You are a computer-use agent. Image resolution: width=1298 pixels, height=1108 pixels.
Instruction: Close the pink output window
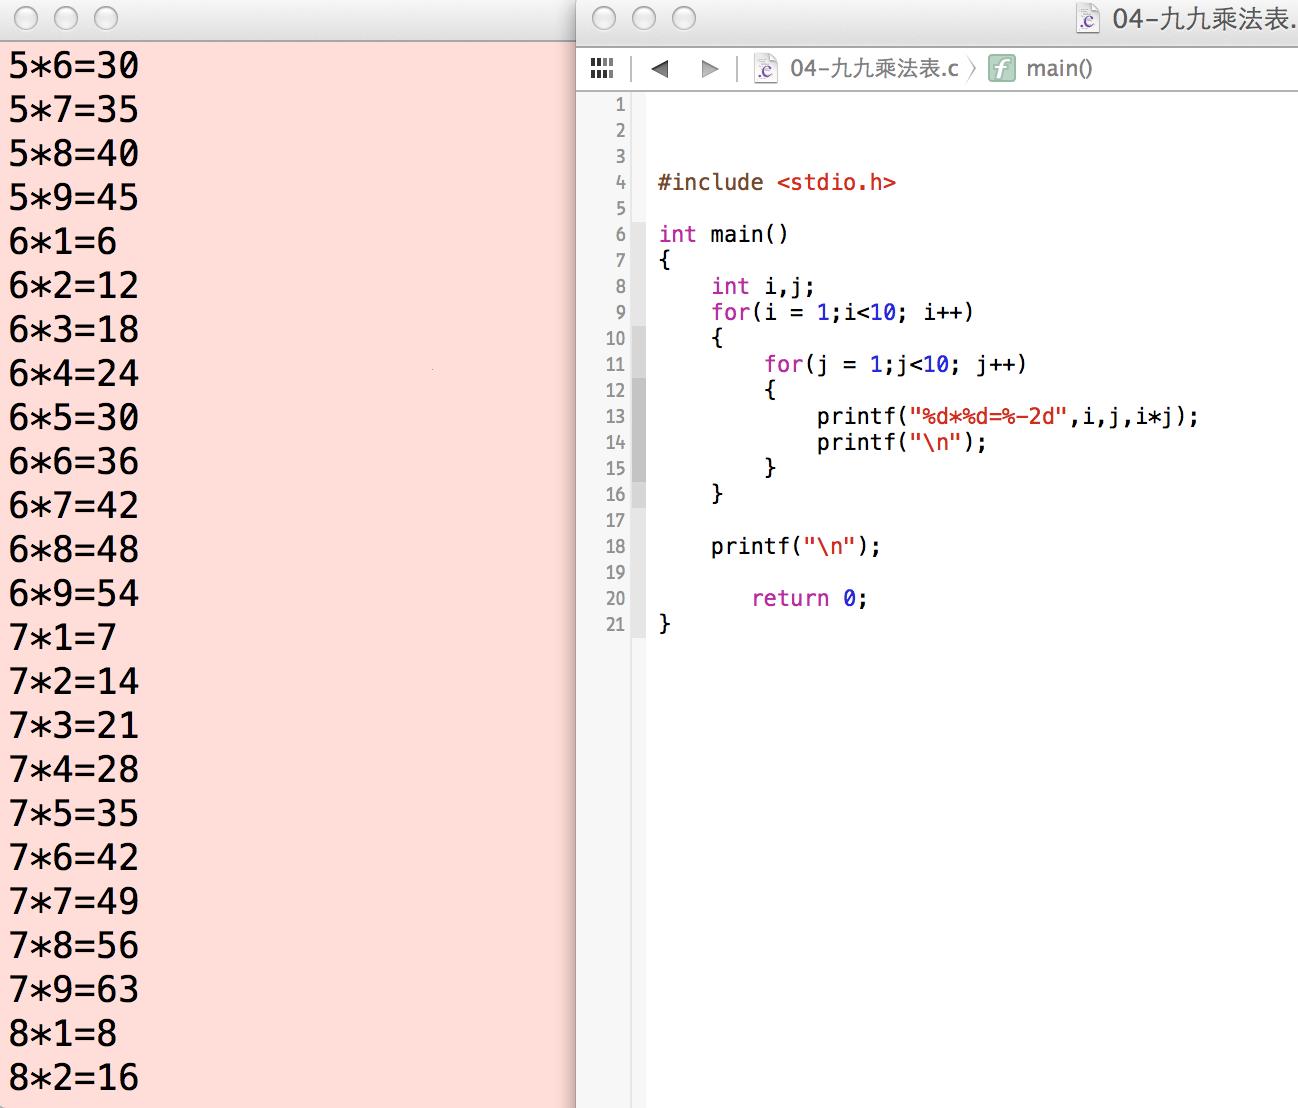tap(27, 18)
